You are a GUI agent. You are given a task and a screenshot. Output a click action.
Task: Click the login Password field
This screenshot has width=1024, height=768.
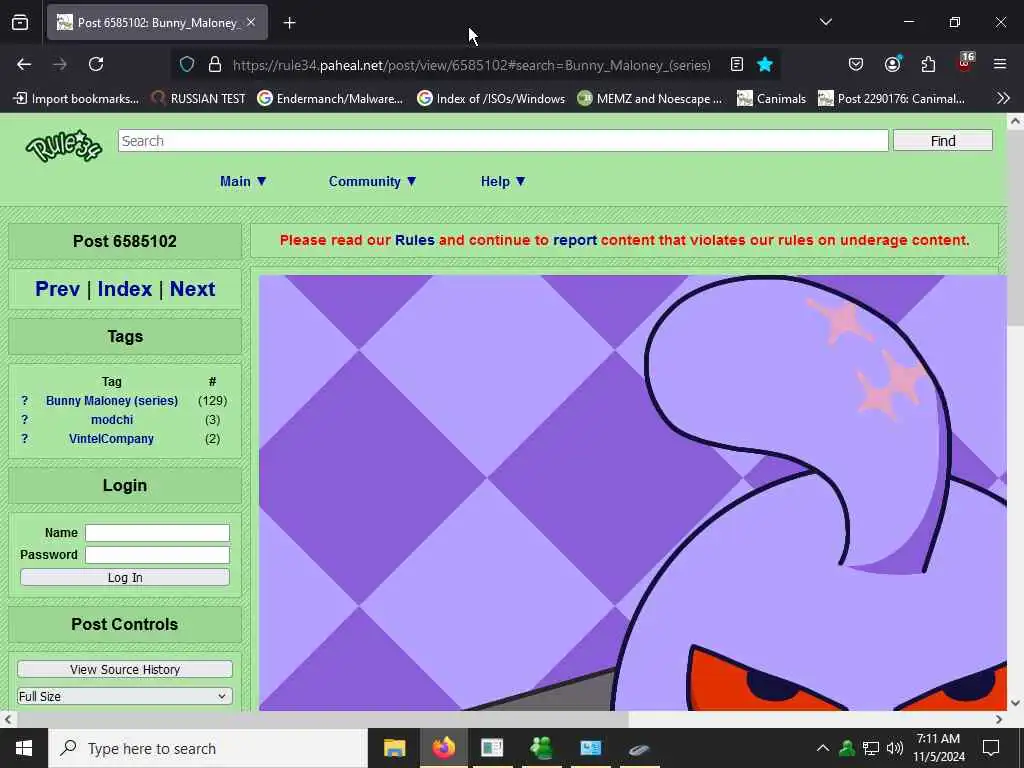(x=157, y=554)
